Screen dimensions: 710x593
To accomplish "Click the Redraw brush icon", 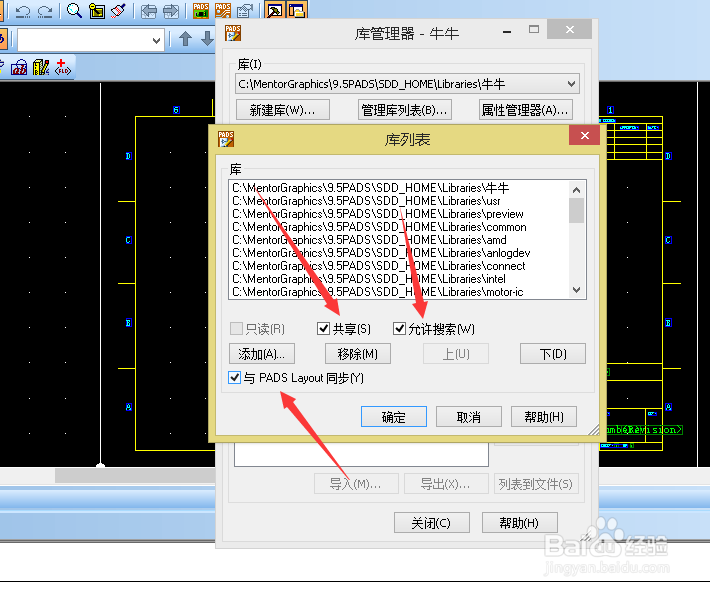I will (x=118, y=10).
